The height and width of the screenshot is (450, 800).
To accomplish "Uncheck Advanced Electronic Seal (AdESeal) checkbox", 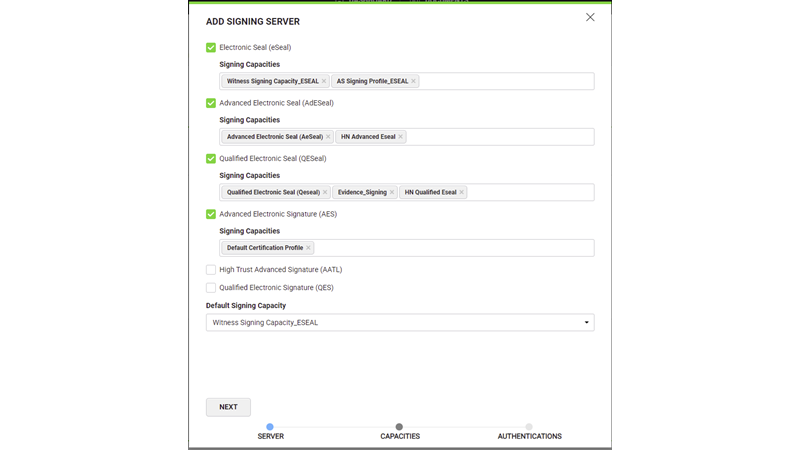I will [211, 103].
